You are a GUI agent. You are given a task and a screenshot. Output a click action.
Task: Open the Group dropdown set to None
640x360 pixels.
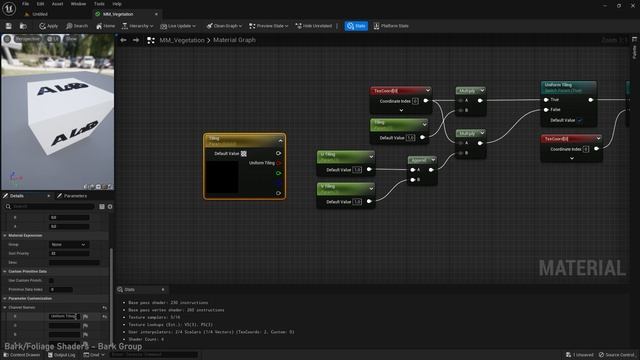tap(69, 244)
